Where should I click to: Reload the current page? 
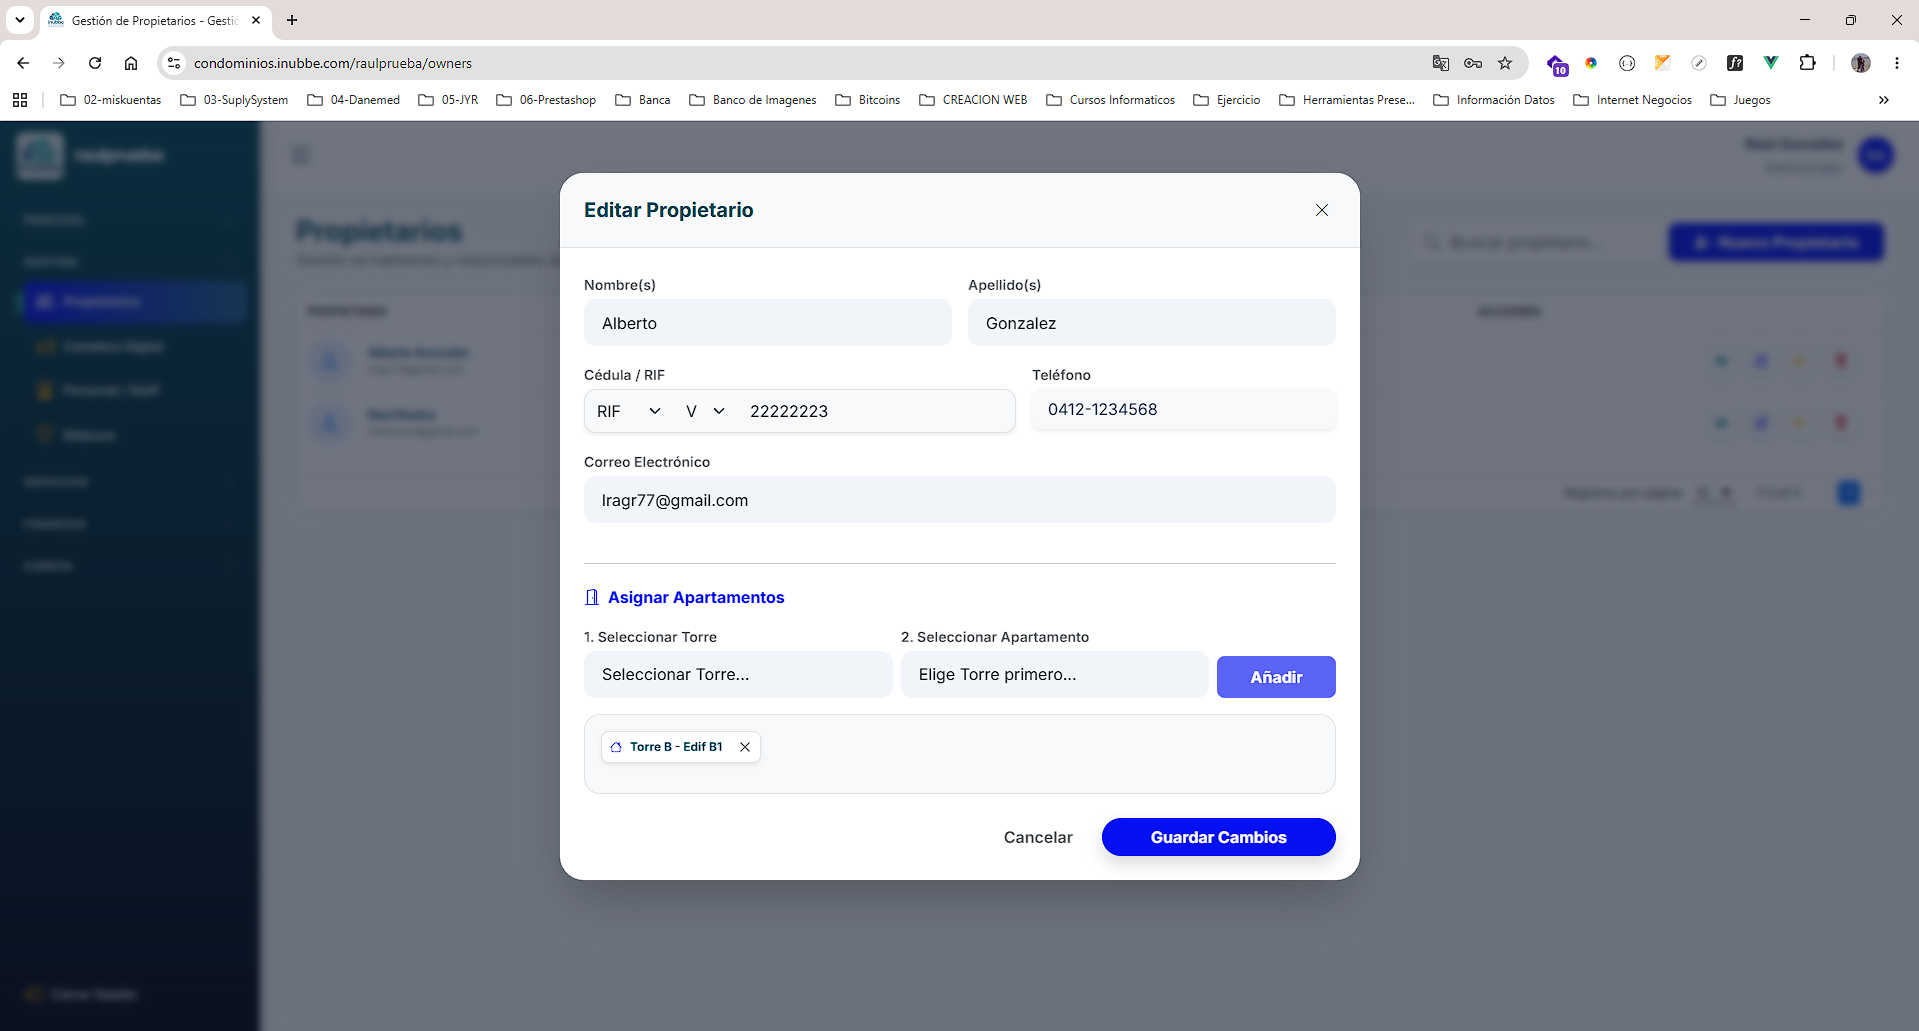click(x=95, y=63)
